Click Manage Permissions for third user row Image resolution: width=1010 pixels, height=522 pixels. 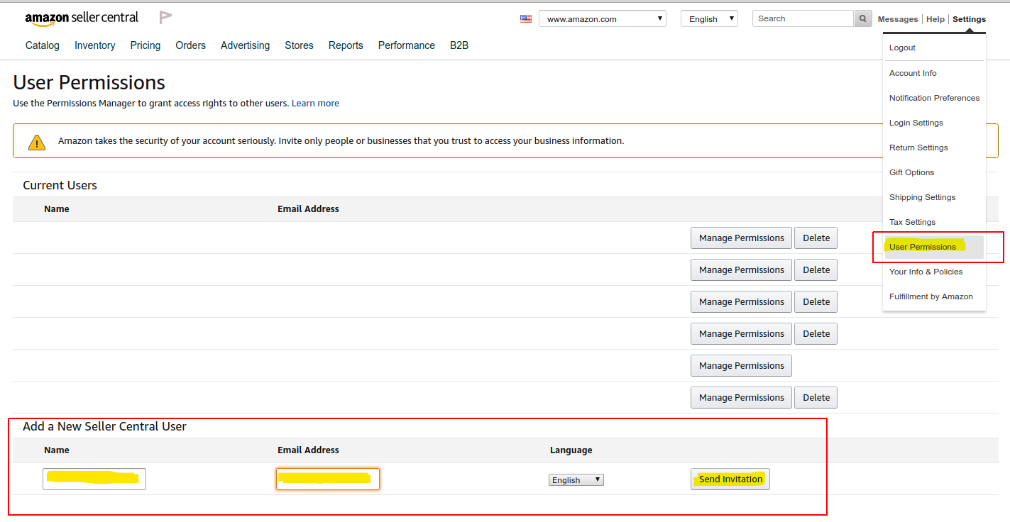tap(741, 302)
